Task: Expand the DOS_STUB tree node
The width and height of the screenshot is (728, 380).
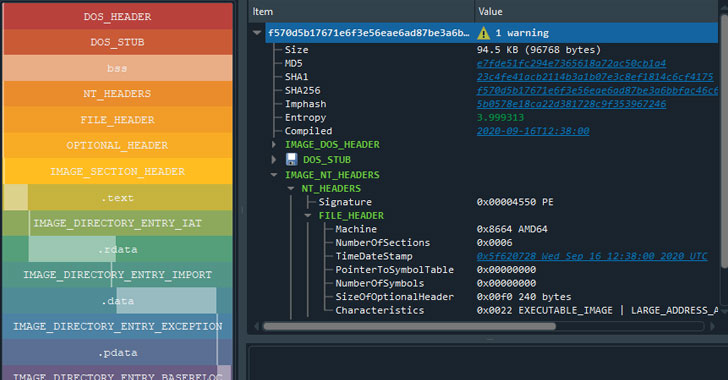Action: click(274, 160)
